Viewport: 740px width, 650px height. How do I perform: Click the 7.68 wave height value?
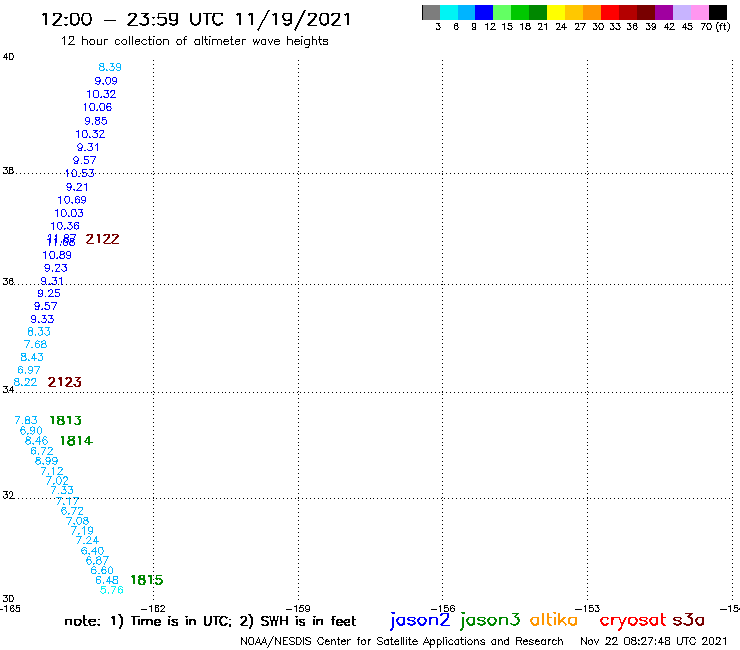36,345
